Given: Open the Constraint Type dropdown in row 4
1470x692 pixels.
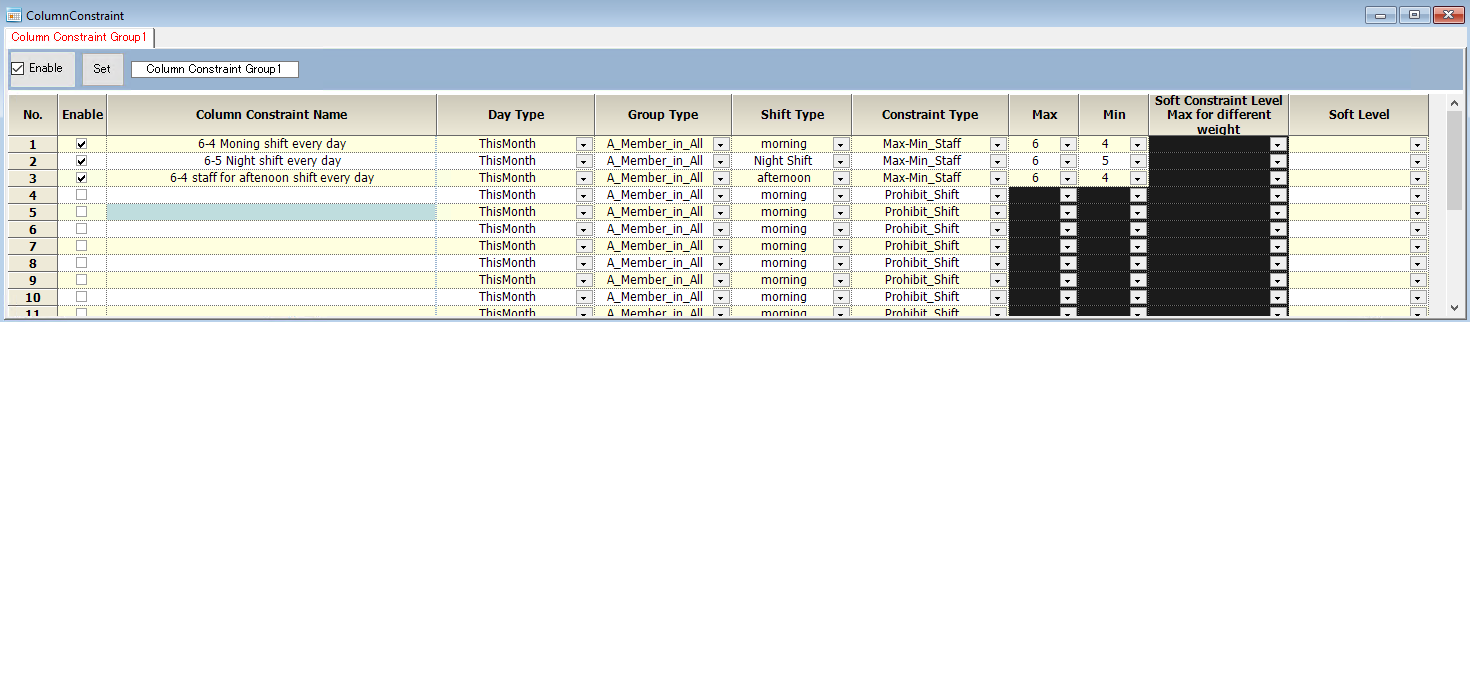Looking at the screenshot, I should (x=998, y=195).
